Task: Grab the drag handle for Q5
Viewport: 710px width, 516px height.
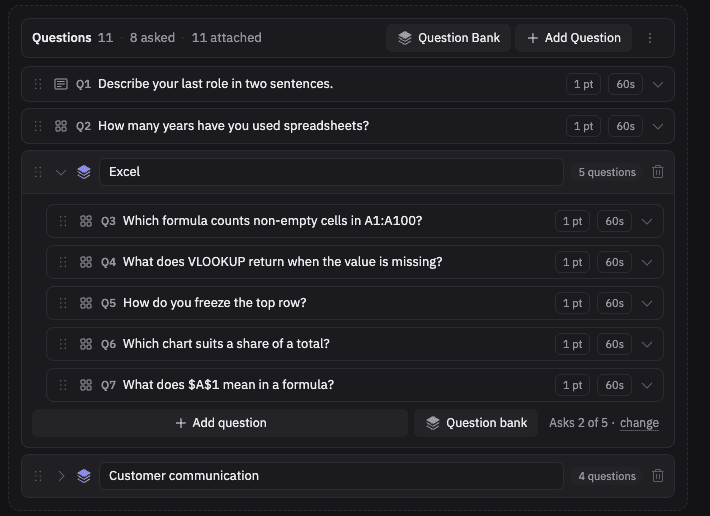Action: 63,303
